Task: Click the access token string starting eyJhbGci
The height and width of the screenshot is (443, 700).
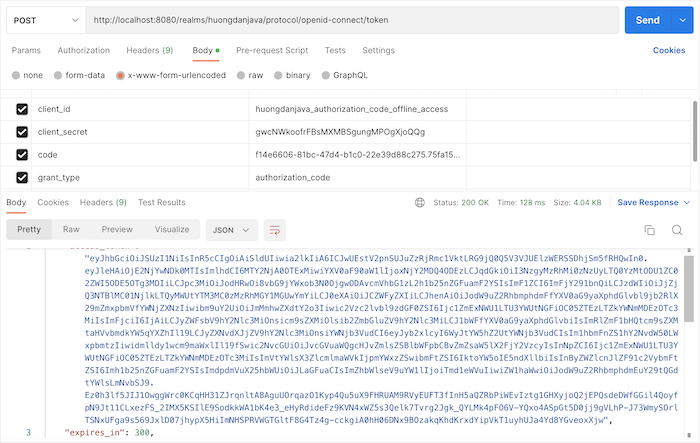Action: [x=382, y=339]
